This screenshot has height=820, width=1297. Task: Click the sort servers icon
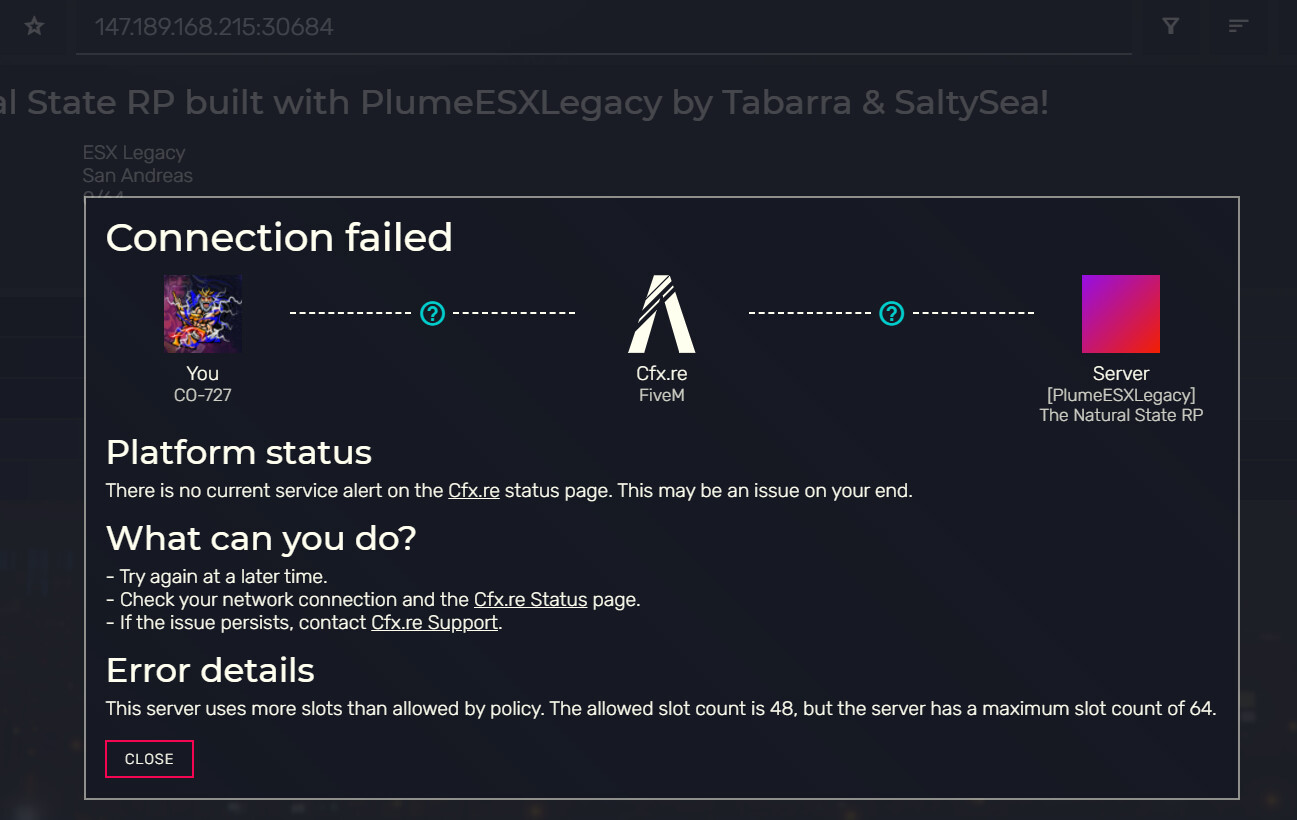[x=1238, y=26]
